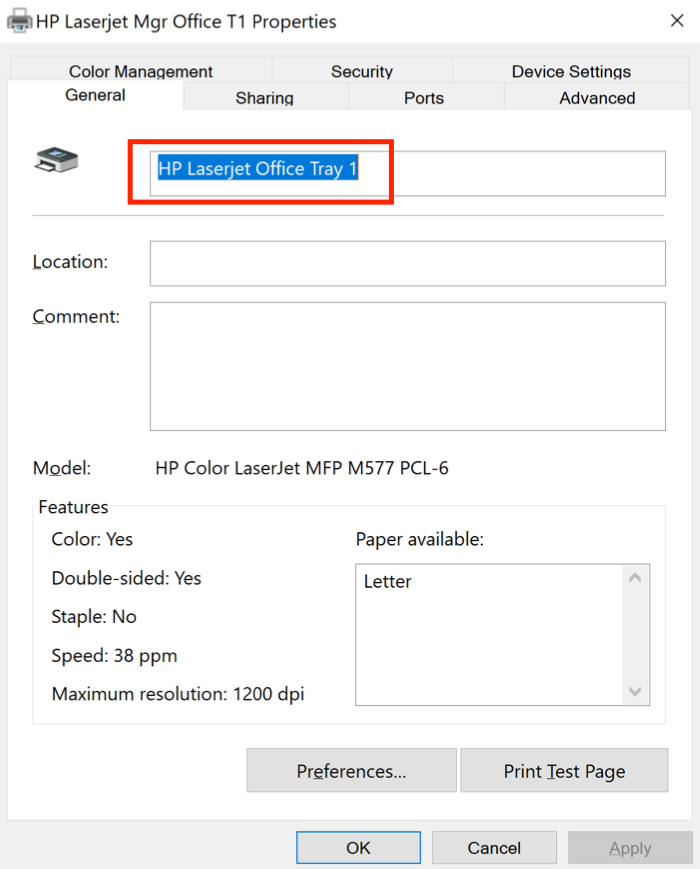Go to the Sharing tab
This screenshot has height=869, width=700.
(265, 98)
